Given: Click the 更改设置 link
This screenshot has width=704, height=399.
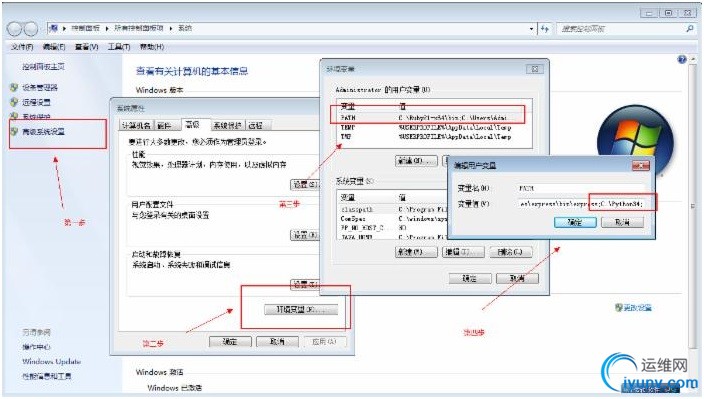Looking at the screenshot, I should (638, 307).
